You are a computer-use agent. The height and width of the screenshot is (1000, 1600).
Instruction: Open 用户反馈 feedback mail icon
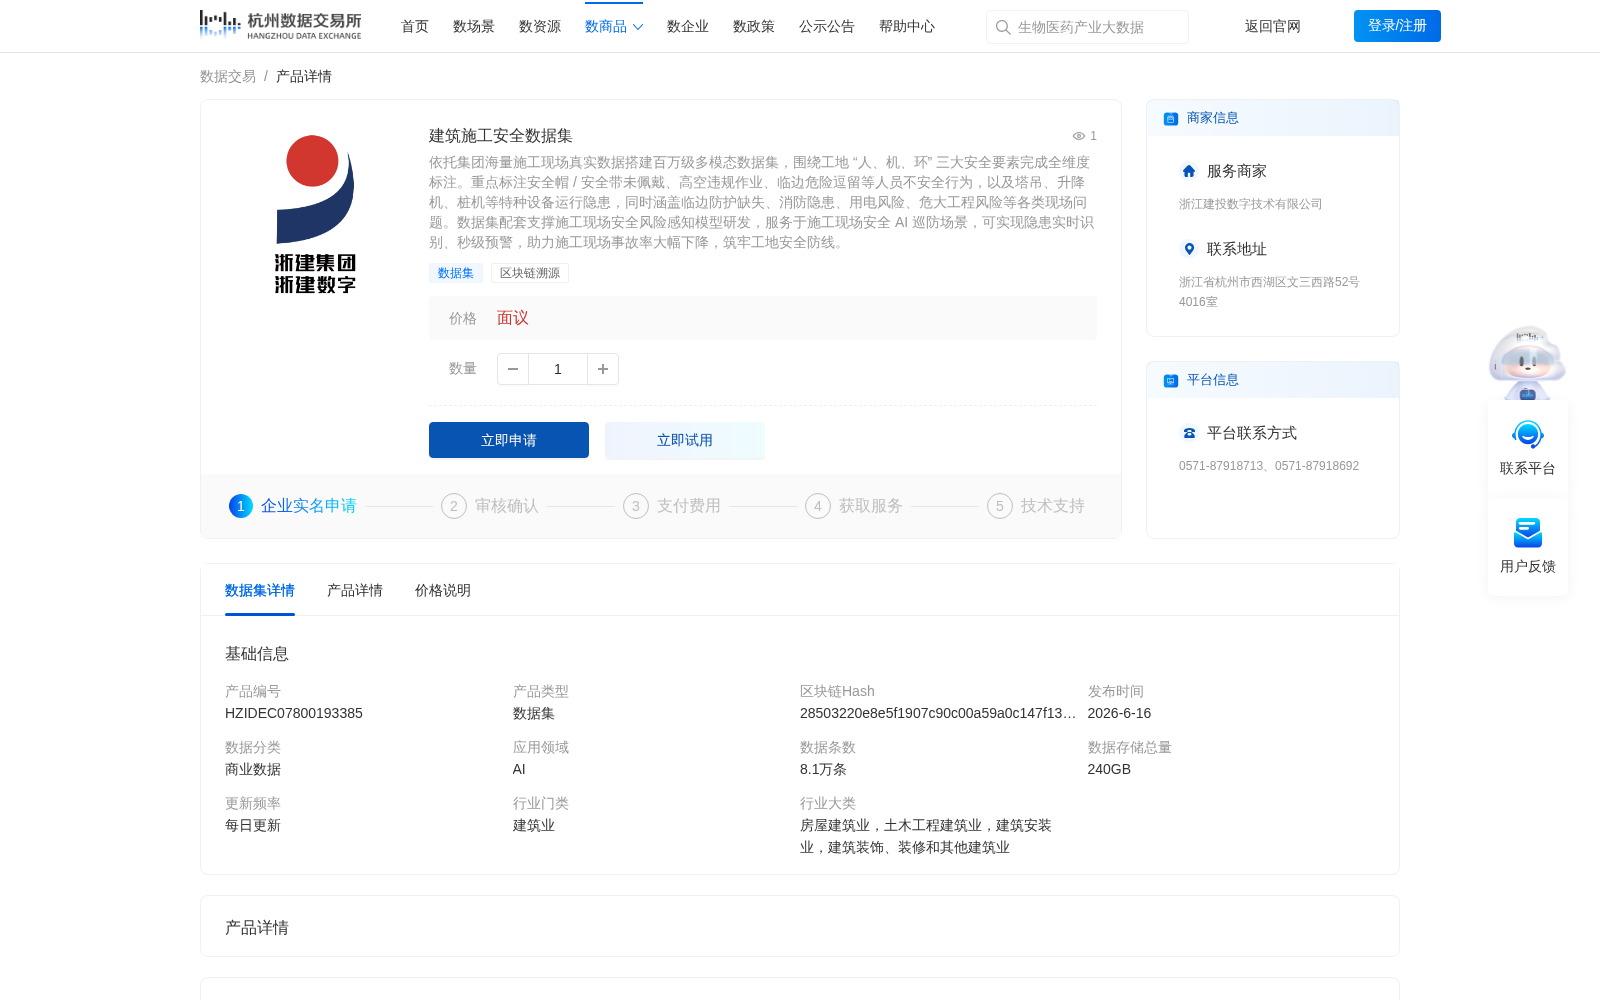pos(1528,533)
